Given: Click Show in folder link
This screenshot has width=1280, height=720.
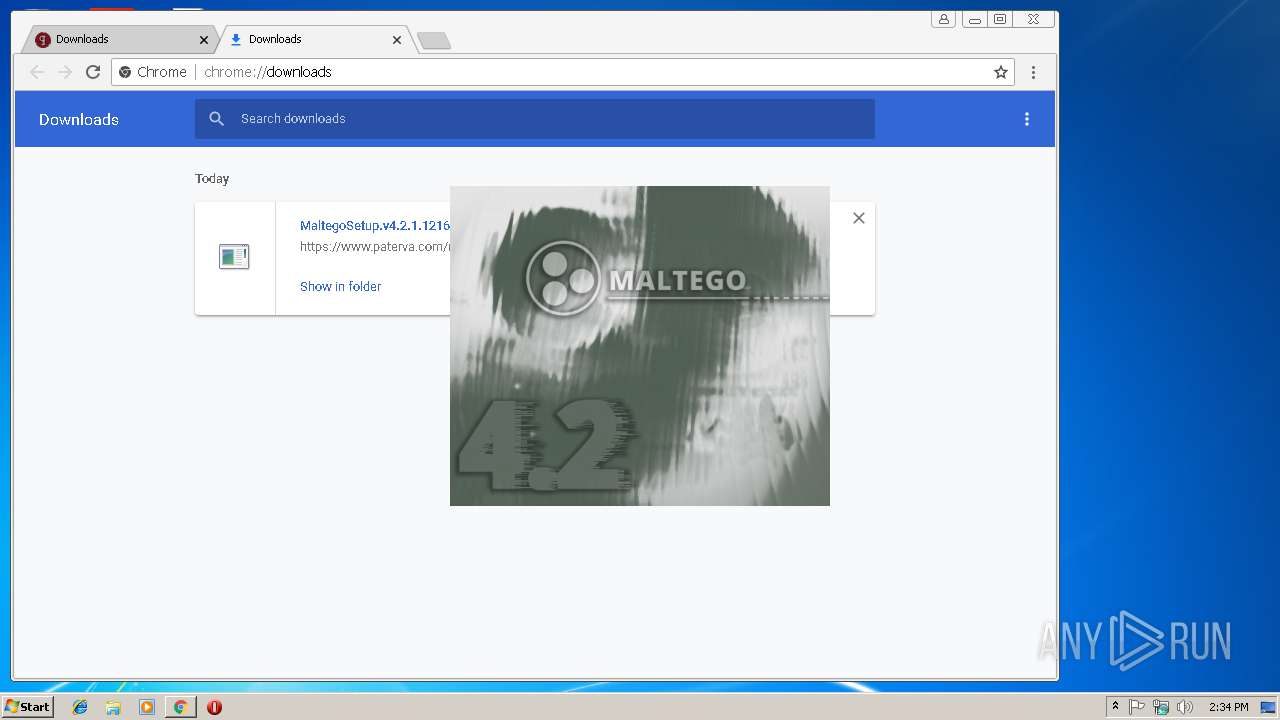Looking at the screenshot, I should point(340,286).
